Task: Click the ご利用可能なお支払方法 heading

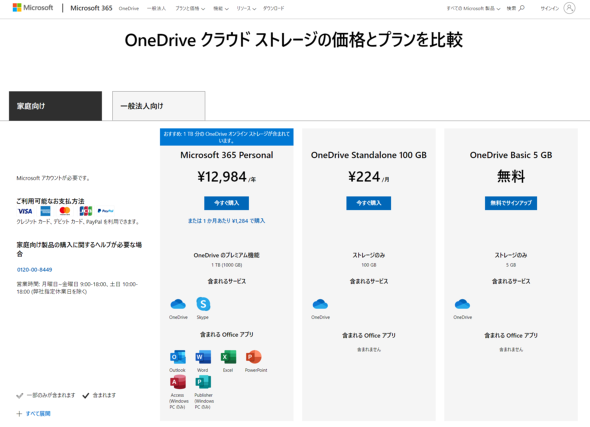Action: 50,201
